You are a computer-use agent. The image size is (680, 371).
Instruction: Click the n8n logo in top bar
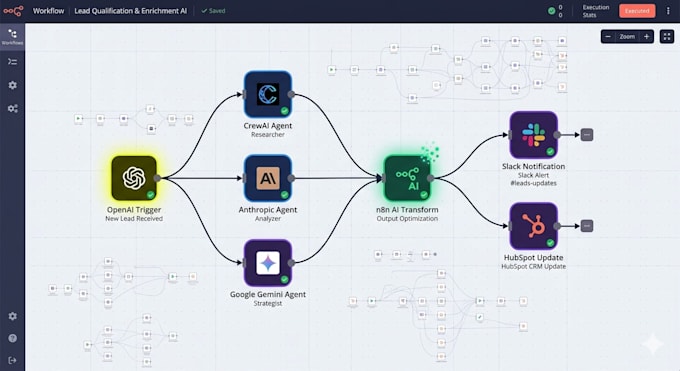pyautogui.click(x=13, y=11)
